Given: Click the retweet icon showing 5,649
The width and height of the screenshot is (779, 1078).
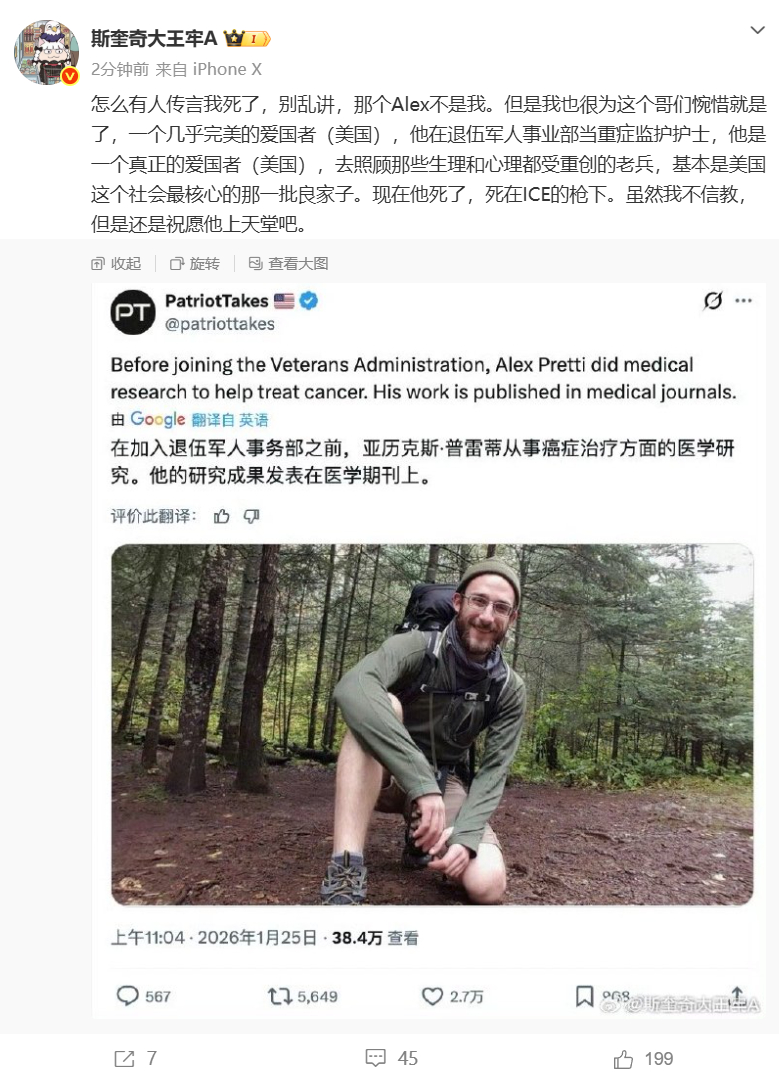Looking at the screenshot, I should tap(280, 996).
